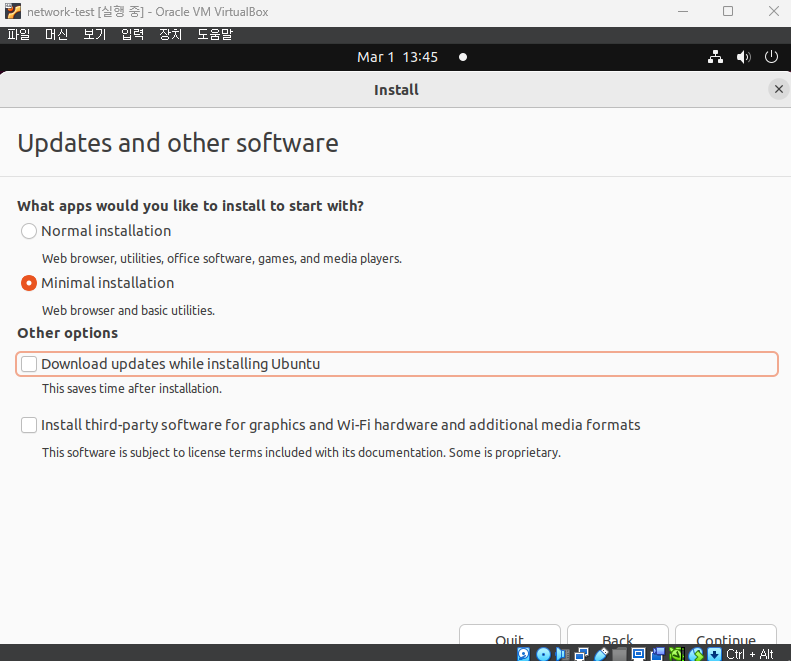Viewport: 791px width, 661px height.
Task: Minimize the VirtualBox window
Action: (683, 11)
